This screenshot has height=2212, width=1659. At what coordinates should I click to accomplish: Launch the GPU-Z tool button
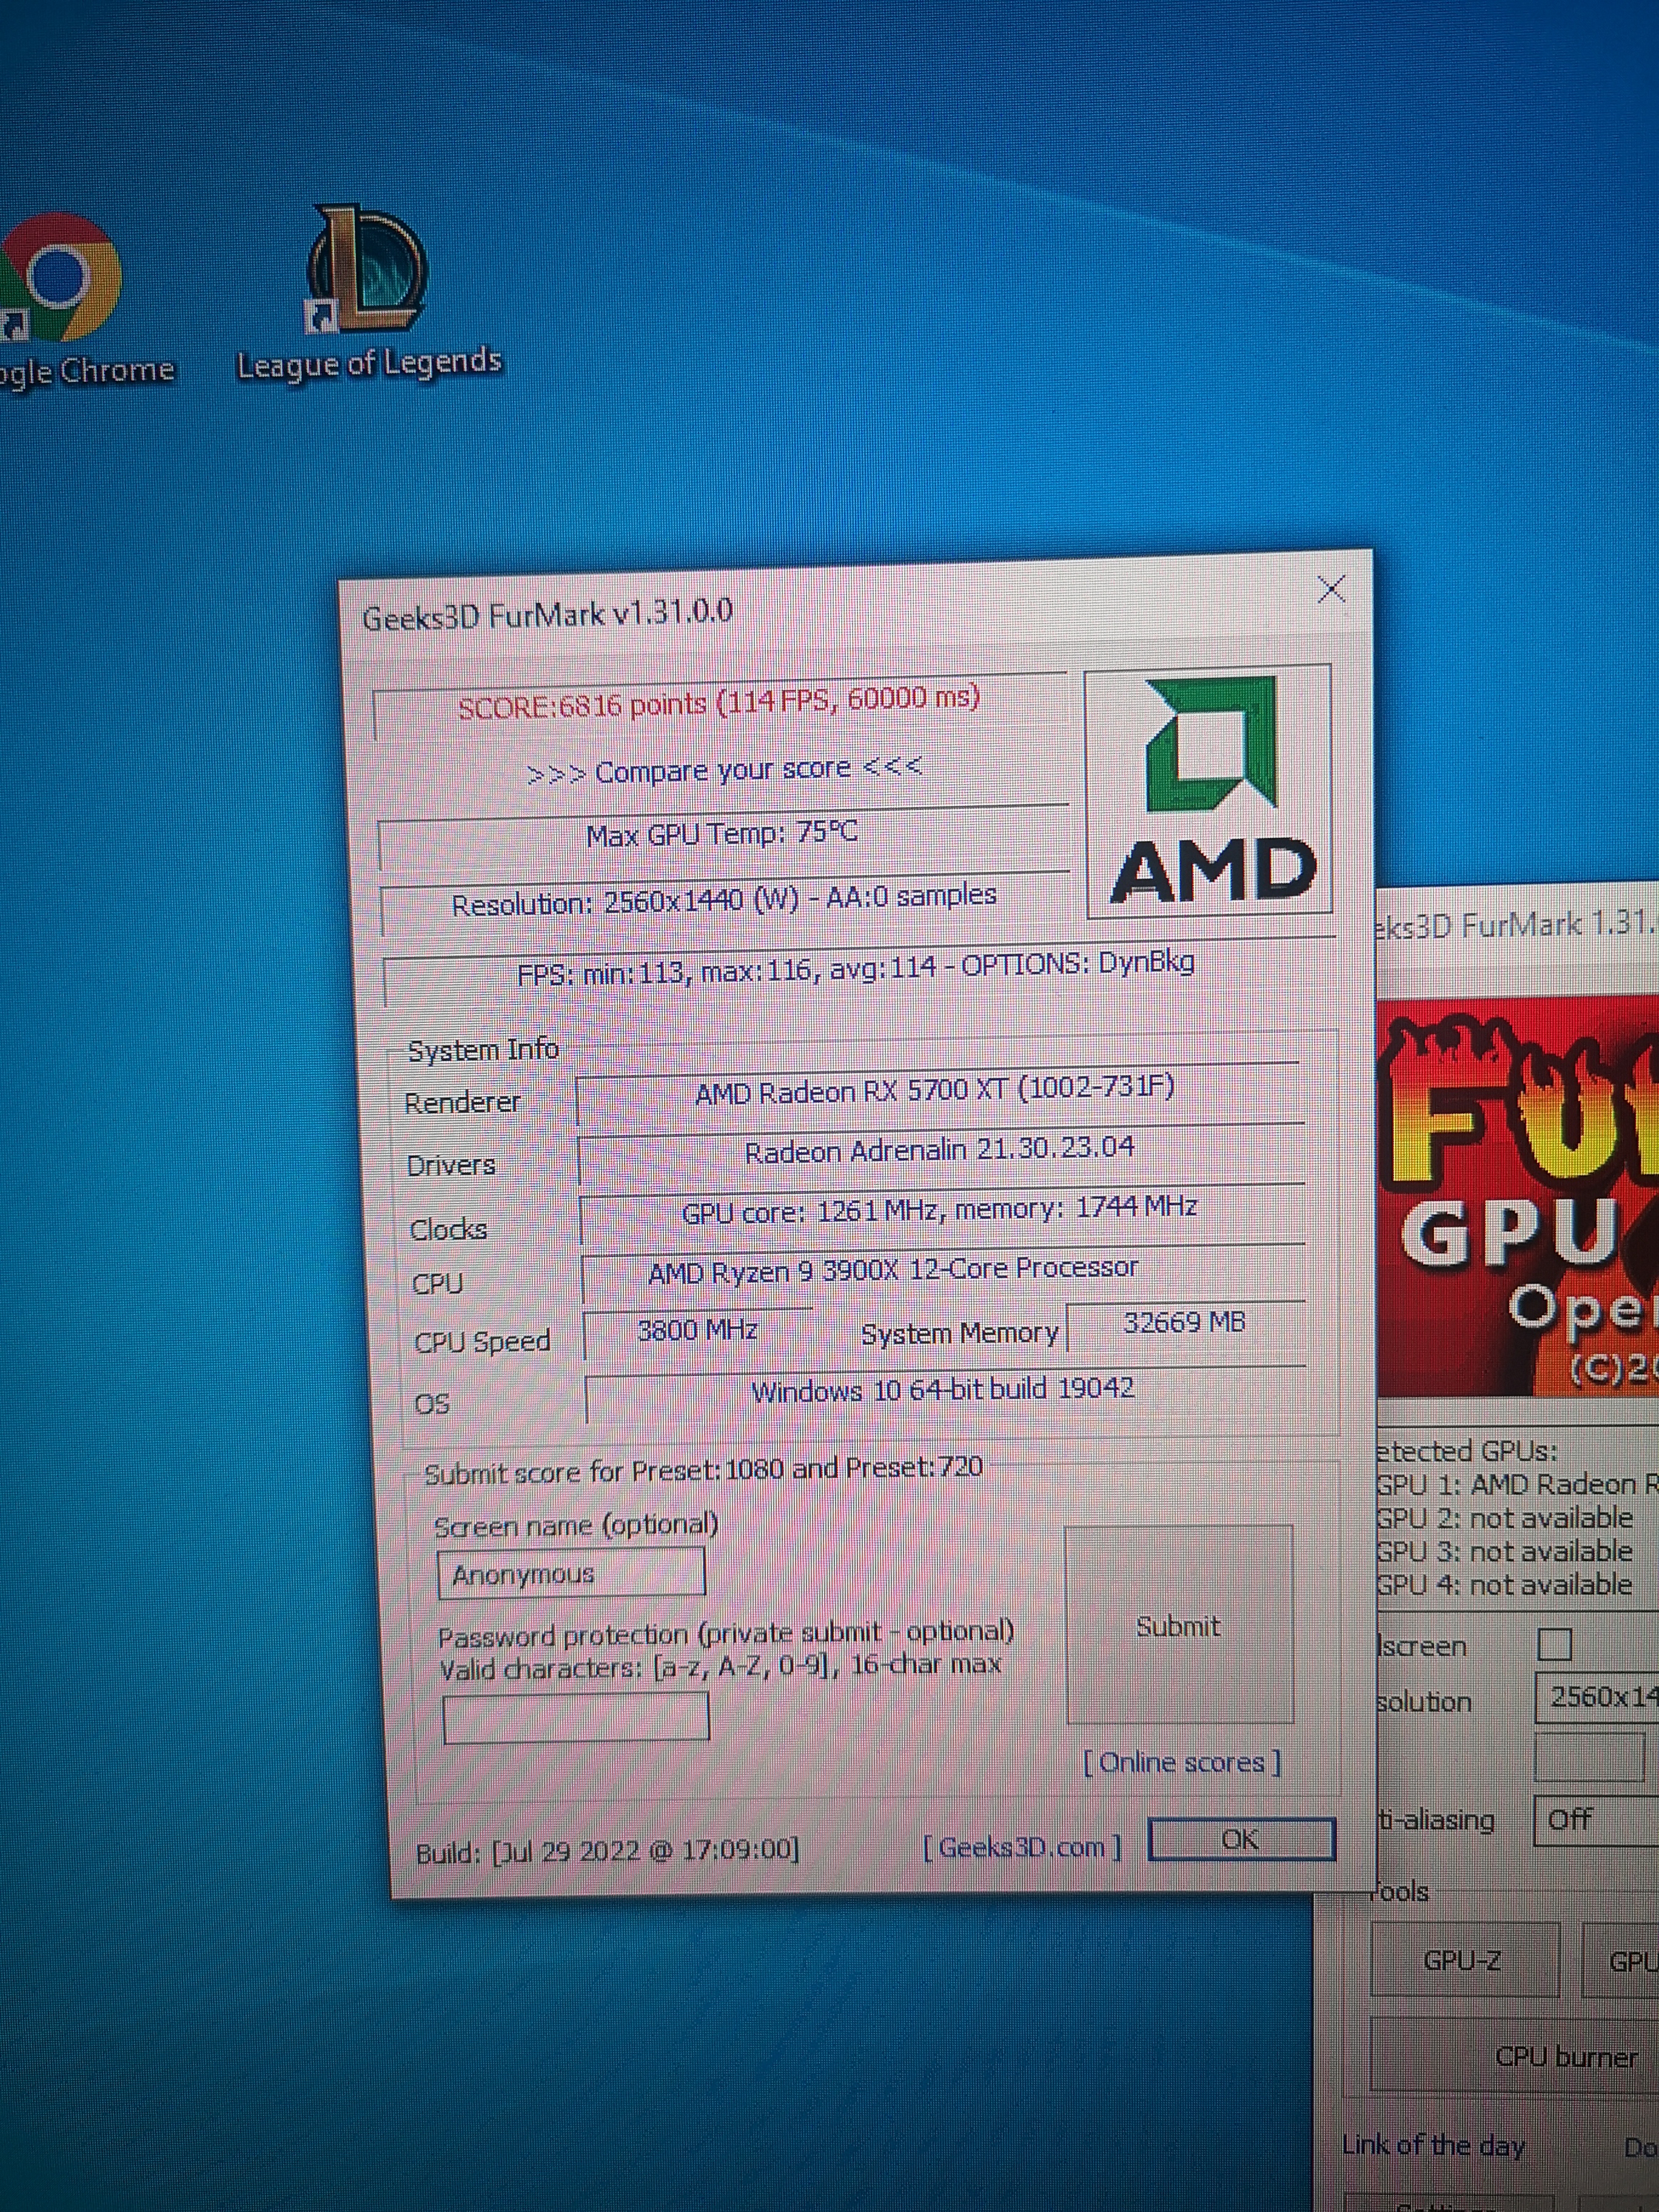click(x=1463, y=1961)
